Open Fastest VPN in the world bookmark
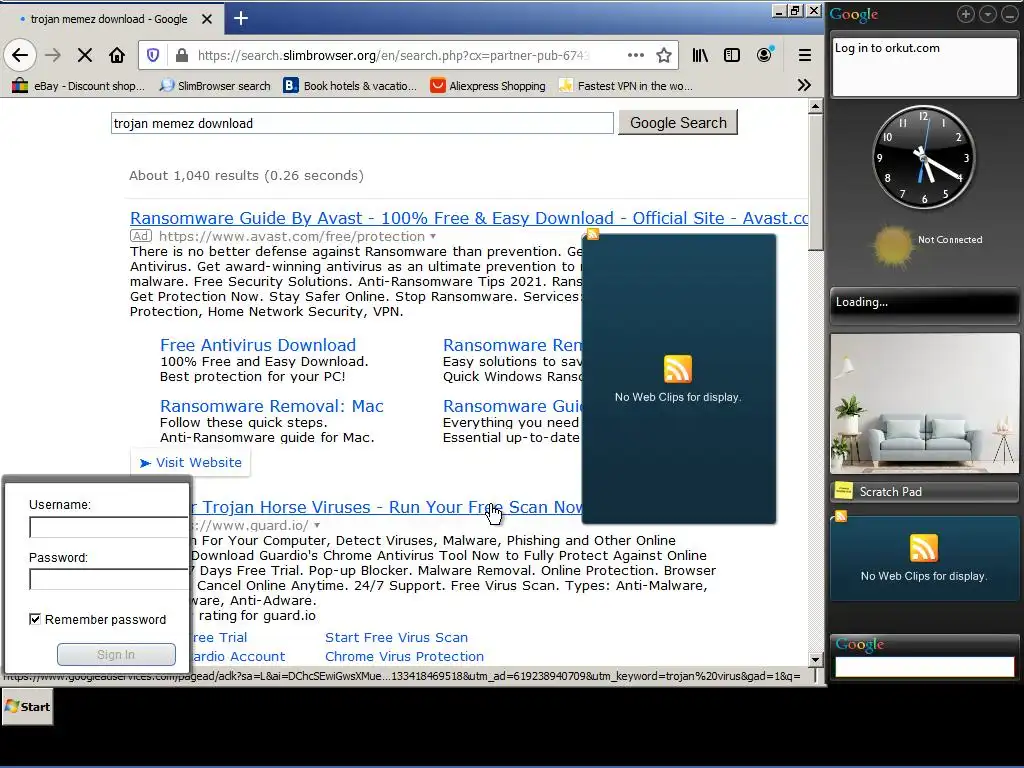This screenshot has height=768, width=1024. pos(626,86)
